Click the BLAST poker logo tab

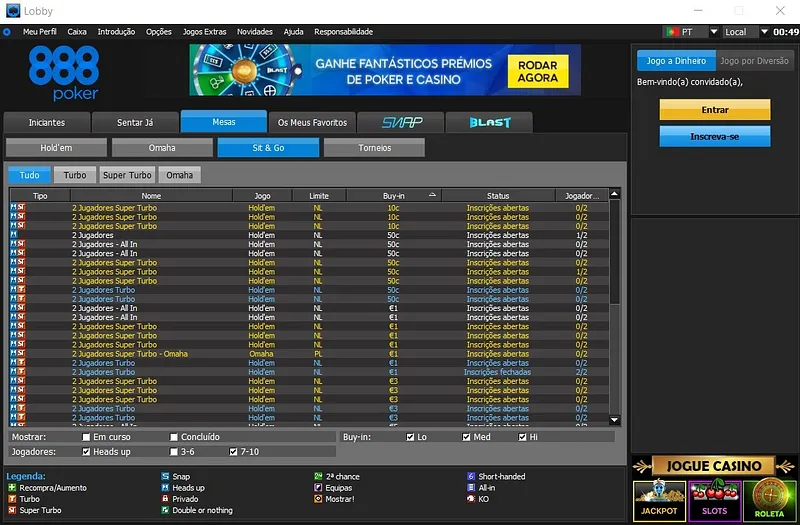coord(490,122)
